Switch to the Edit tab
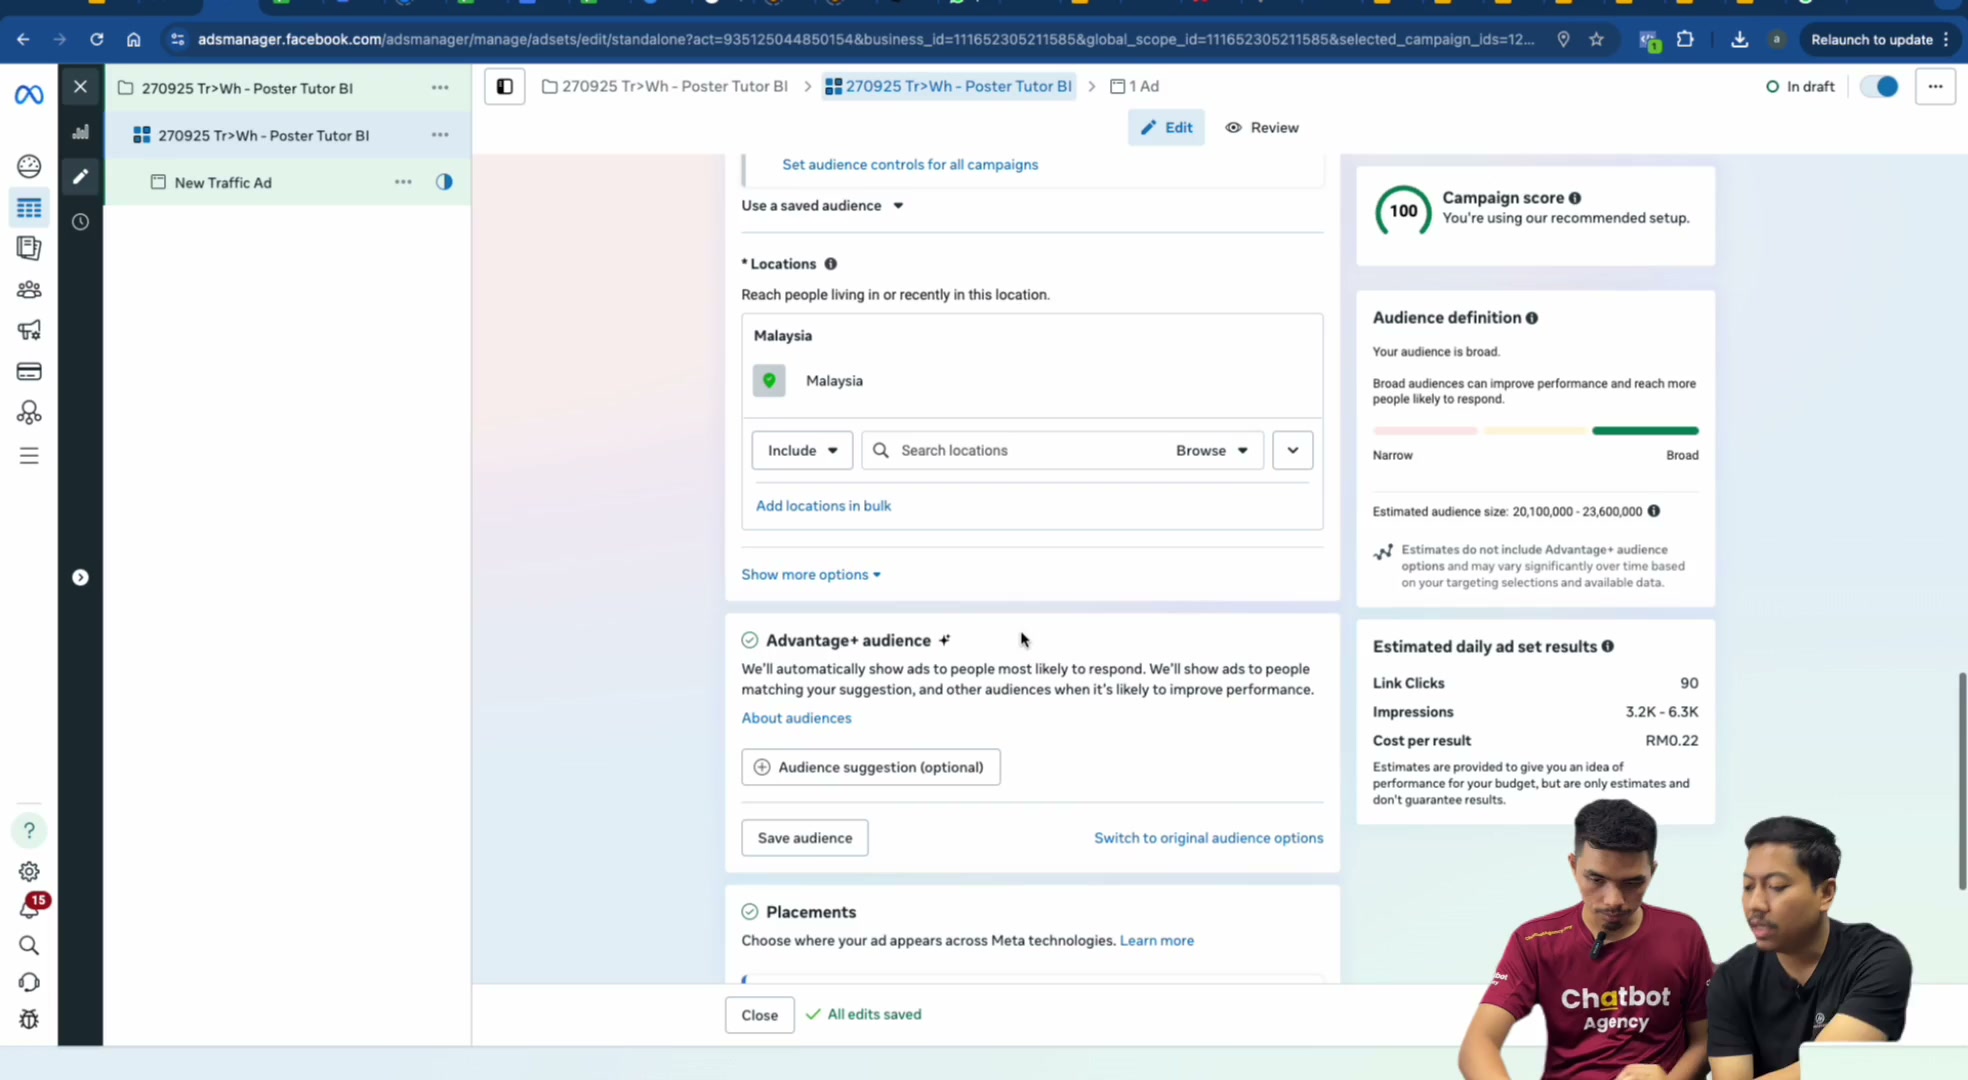 [1166, 128]
